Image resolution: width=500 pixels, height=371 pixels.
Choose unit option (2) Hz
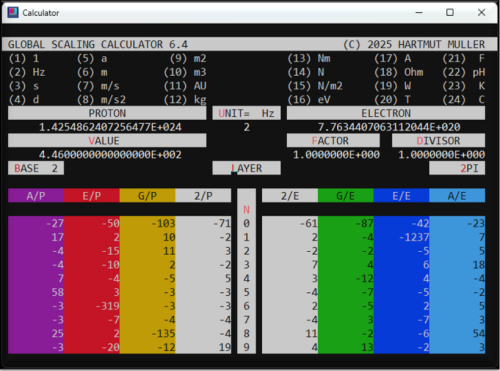(x=27, y=72)
